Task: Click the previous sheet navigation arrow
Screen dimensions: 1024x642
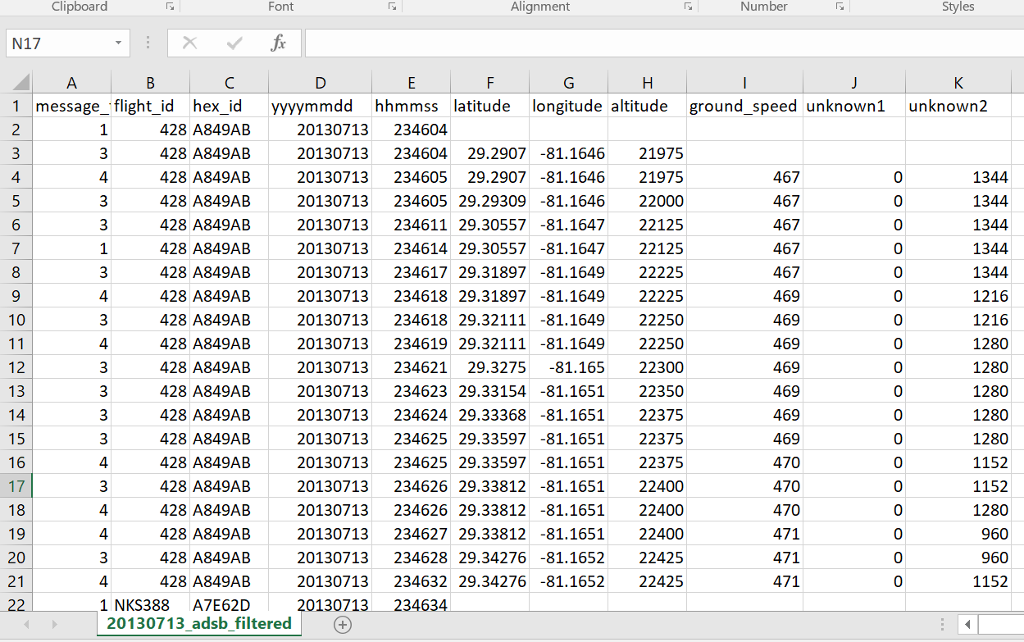Action: coord(27,624)
